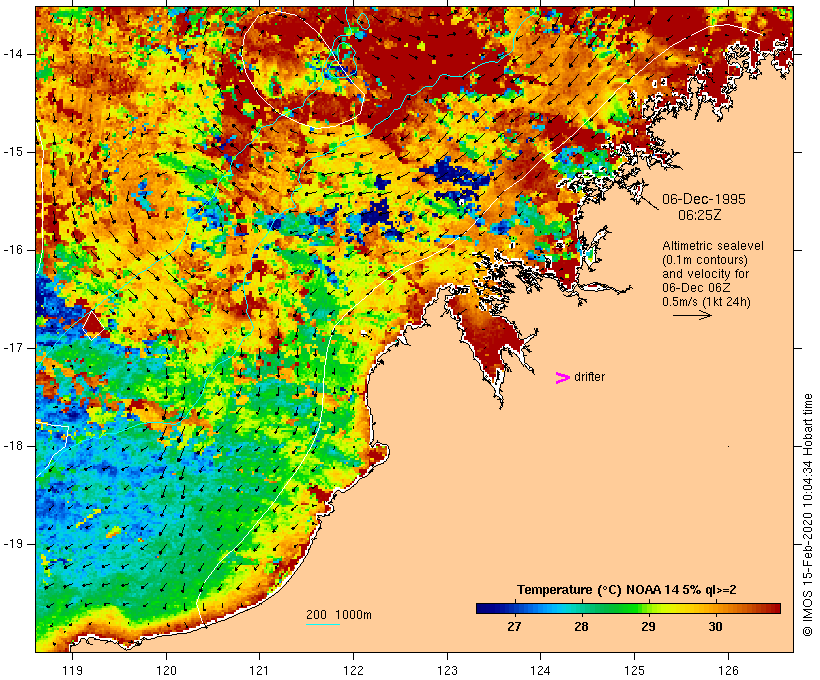Click the 'drifter' legend label
The height and width of the screenshot is (680, 820).
pos(589,377)
